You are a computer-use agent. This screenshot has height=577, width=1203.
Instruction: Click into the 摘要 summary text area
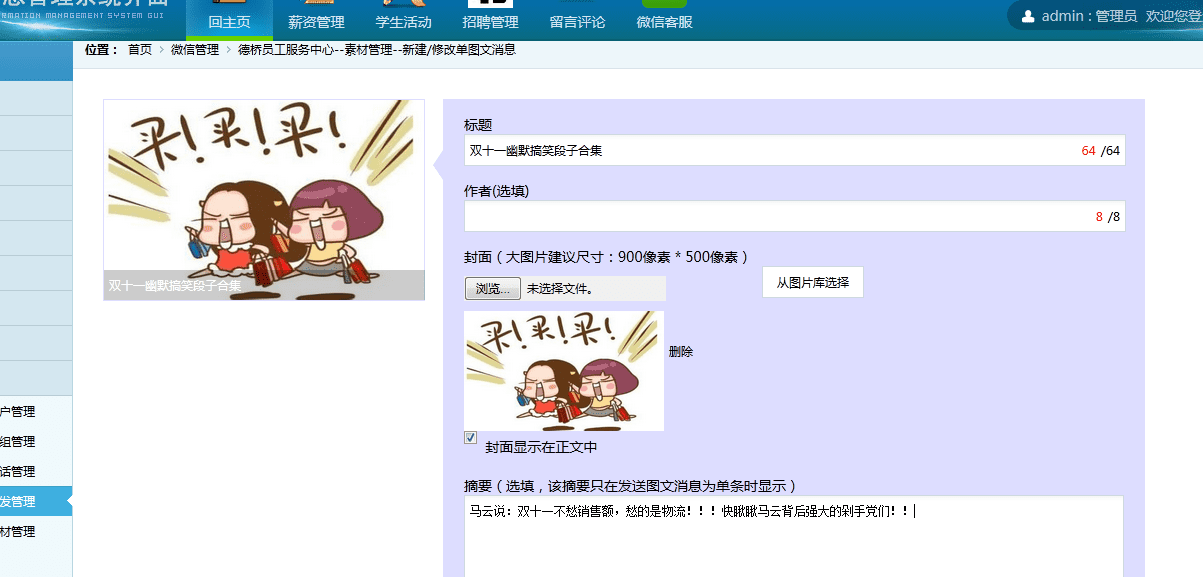point(794,536)
